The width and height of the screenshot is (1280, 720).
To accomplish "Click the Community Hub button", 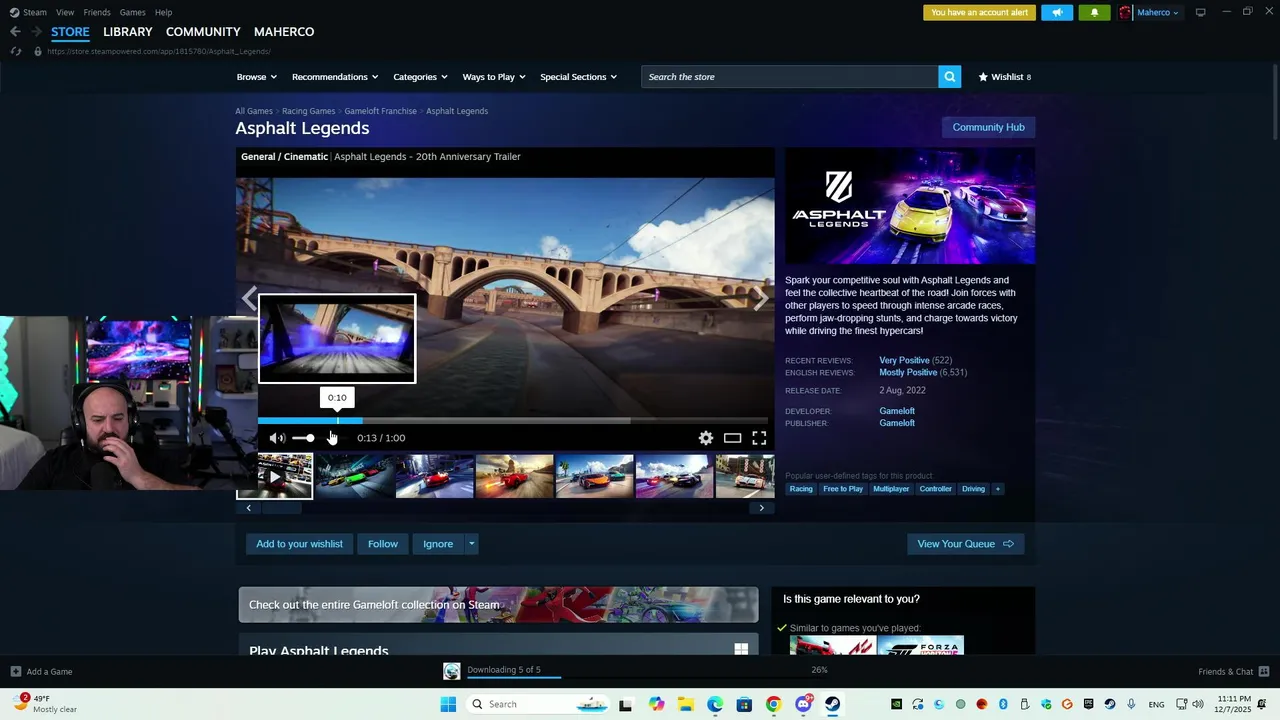I will point(988,127).
